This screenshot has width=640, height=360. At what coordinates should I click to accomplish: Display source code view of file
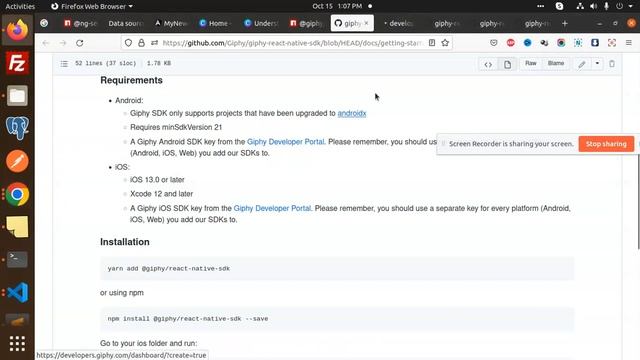(488, 64)
